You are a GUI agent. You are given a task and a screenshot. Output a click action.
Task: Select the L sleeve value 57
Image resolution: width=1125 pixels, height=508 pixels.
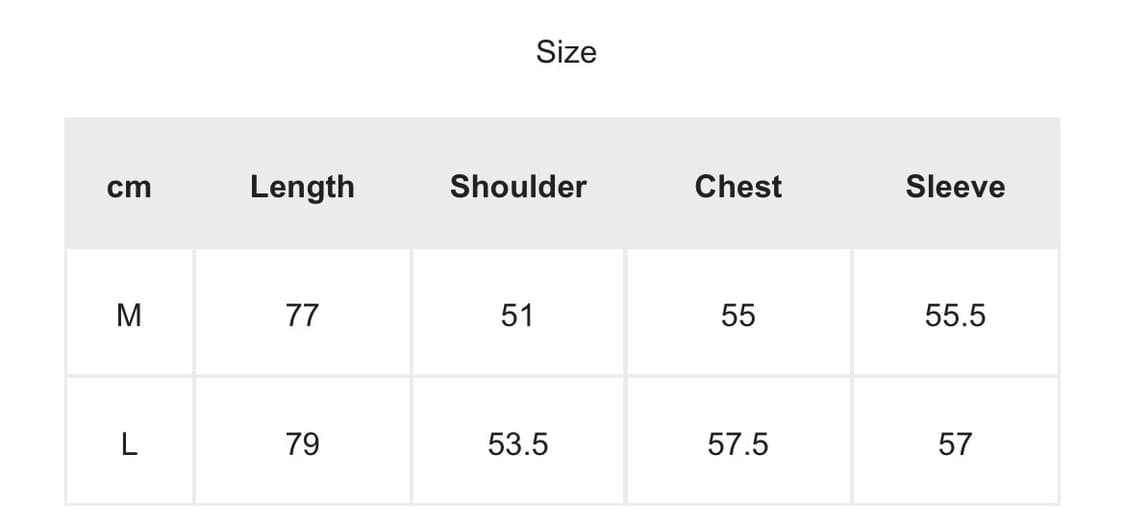coord(955,443)
